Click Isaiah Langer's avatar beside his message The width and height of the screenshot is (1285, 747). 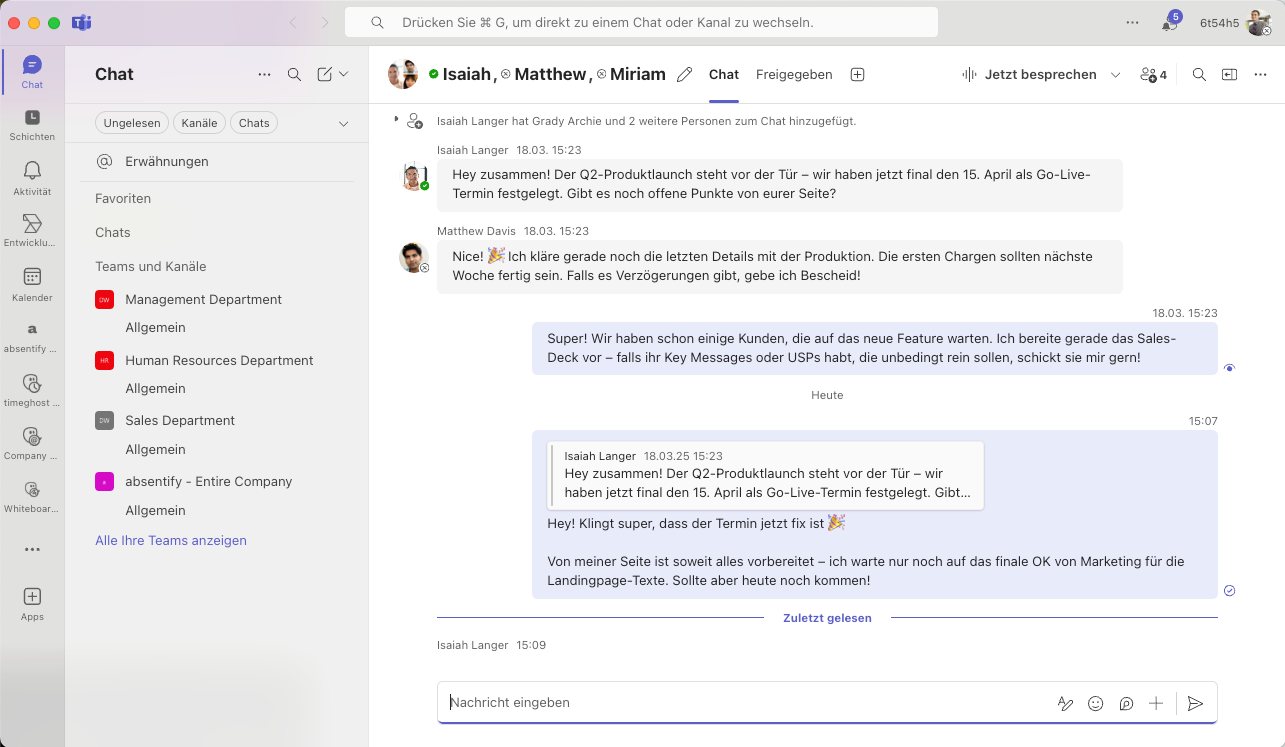tap(414, 177)
